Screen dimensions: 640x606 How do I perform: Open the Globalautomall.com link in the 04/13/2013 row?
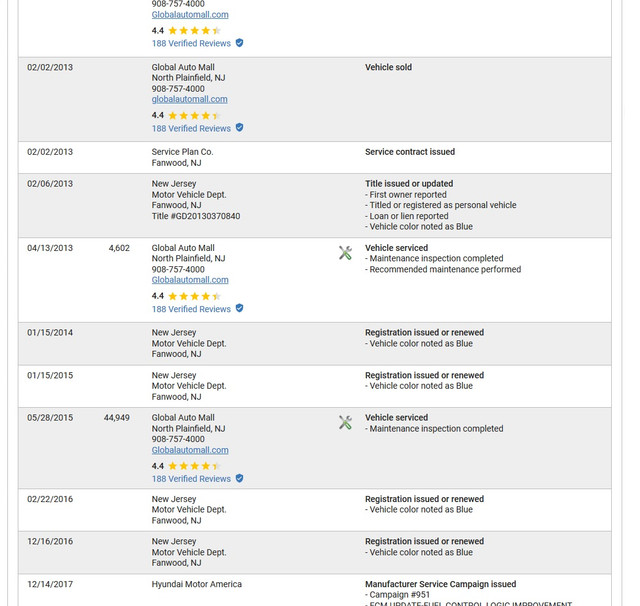(190, 280)
